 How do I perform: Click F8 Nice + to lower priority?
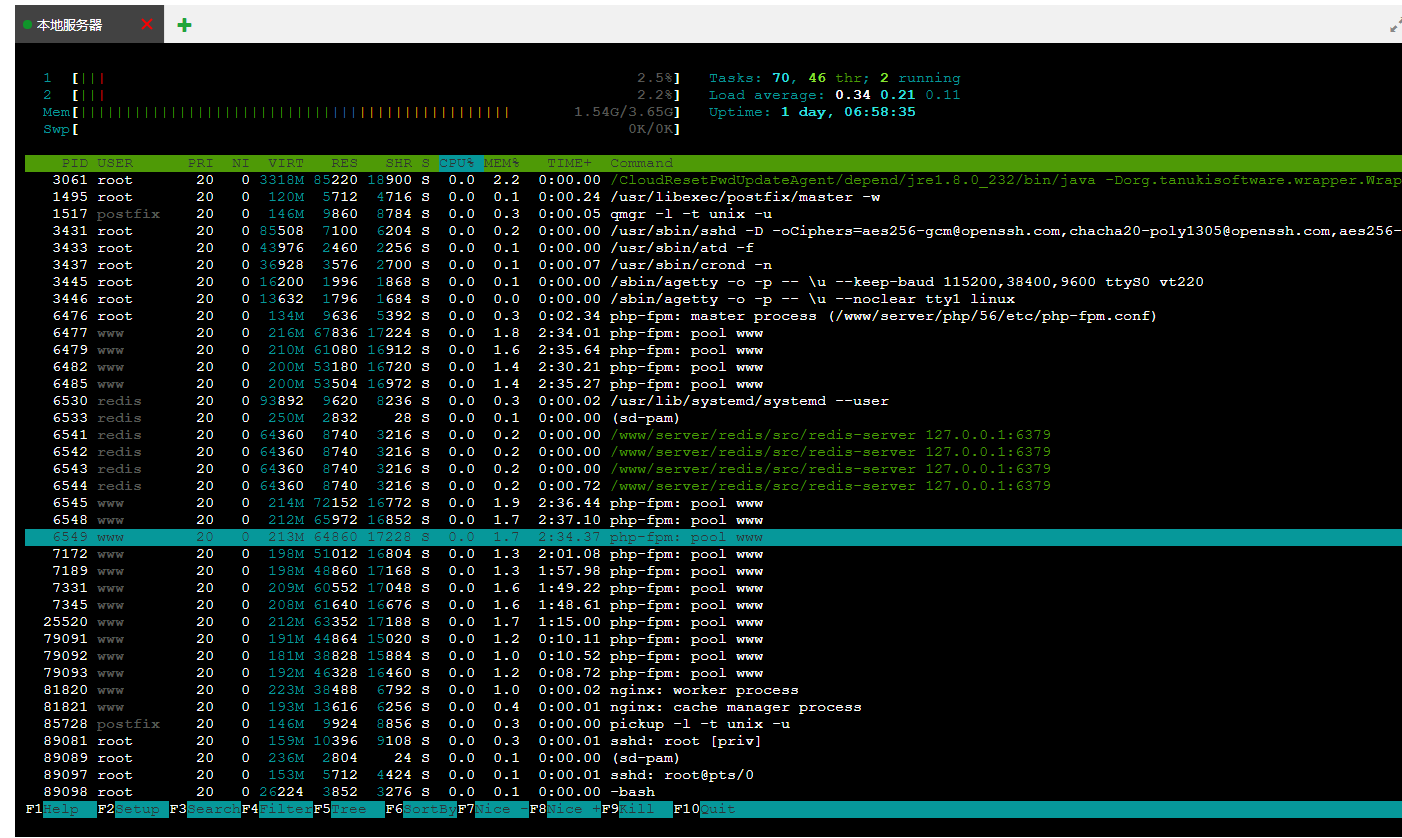point(565,809)
